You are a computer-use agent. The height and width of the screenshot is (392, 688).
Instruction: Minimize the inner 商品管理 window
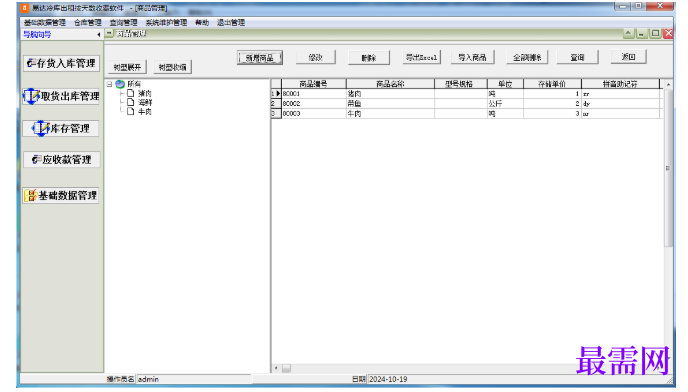coord(641,33)
